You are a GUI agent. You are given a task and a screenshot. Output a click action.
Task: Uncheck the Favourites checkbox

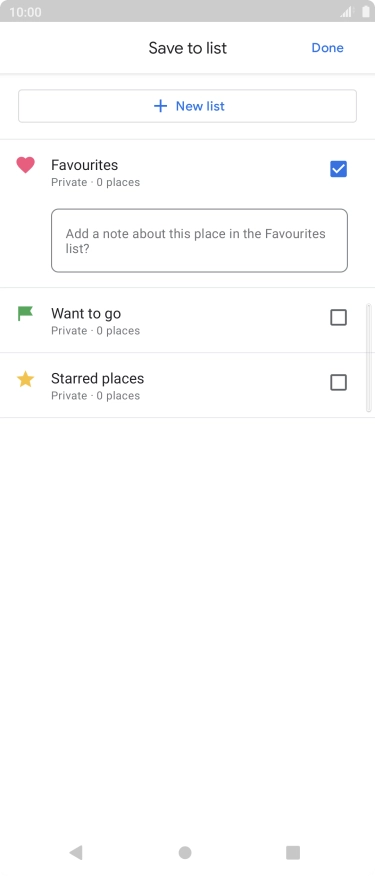pos(339,169)
